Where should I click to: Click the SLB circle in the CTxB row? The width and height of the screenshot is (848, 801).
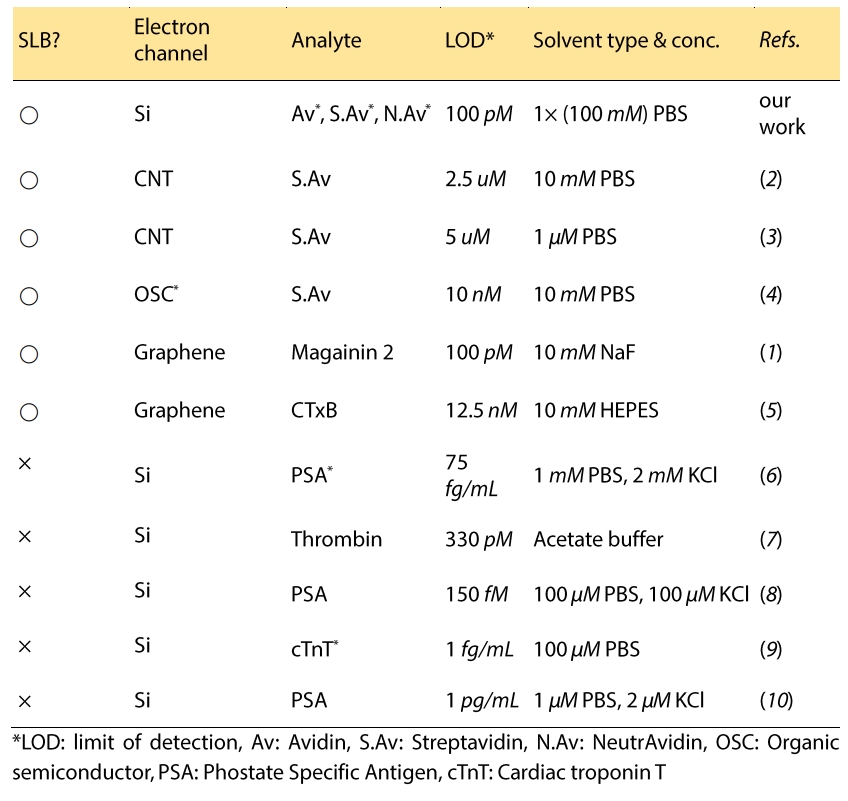point(28,411)
